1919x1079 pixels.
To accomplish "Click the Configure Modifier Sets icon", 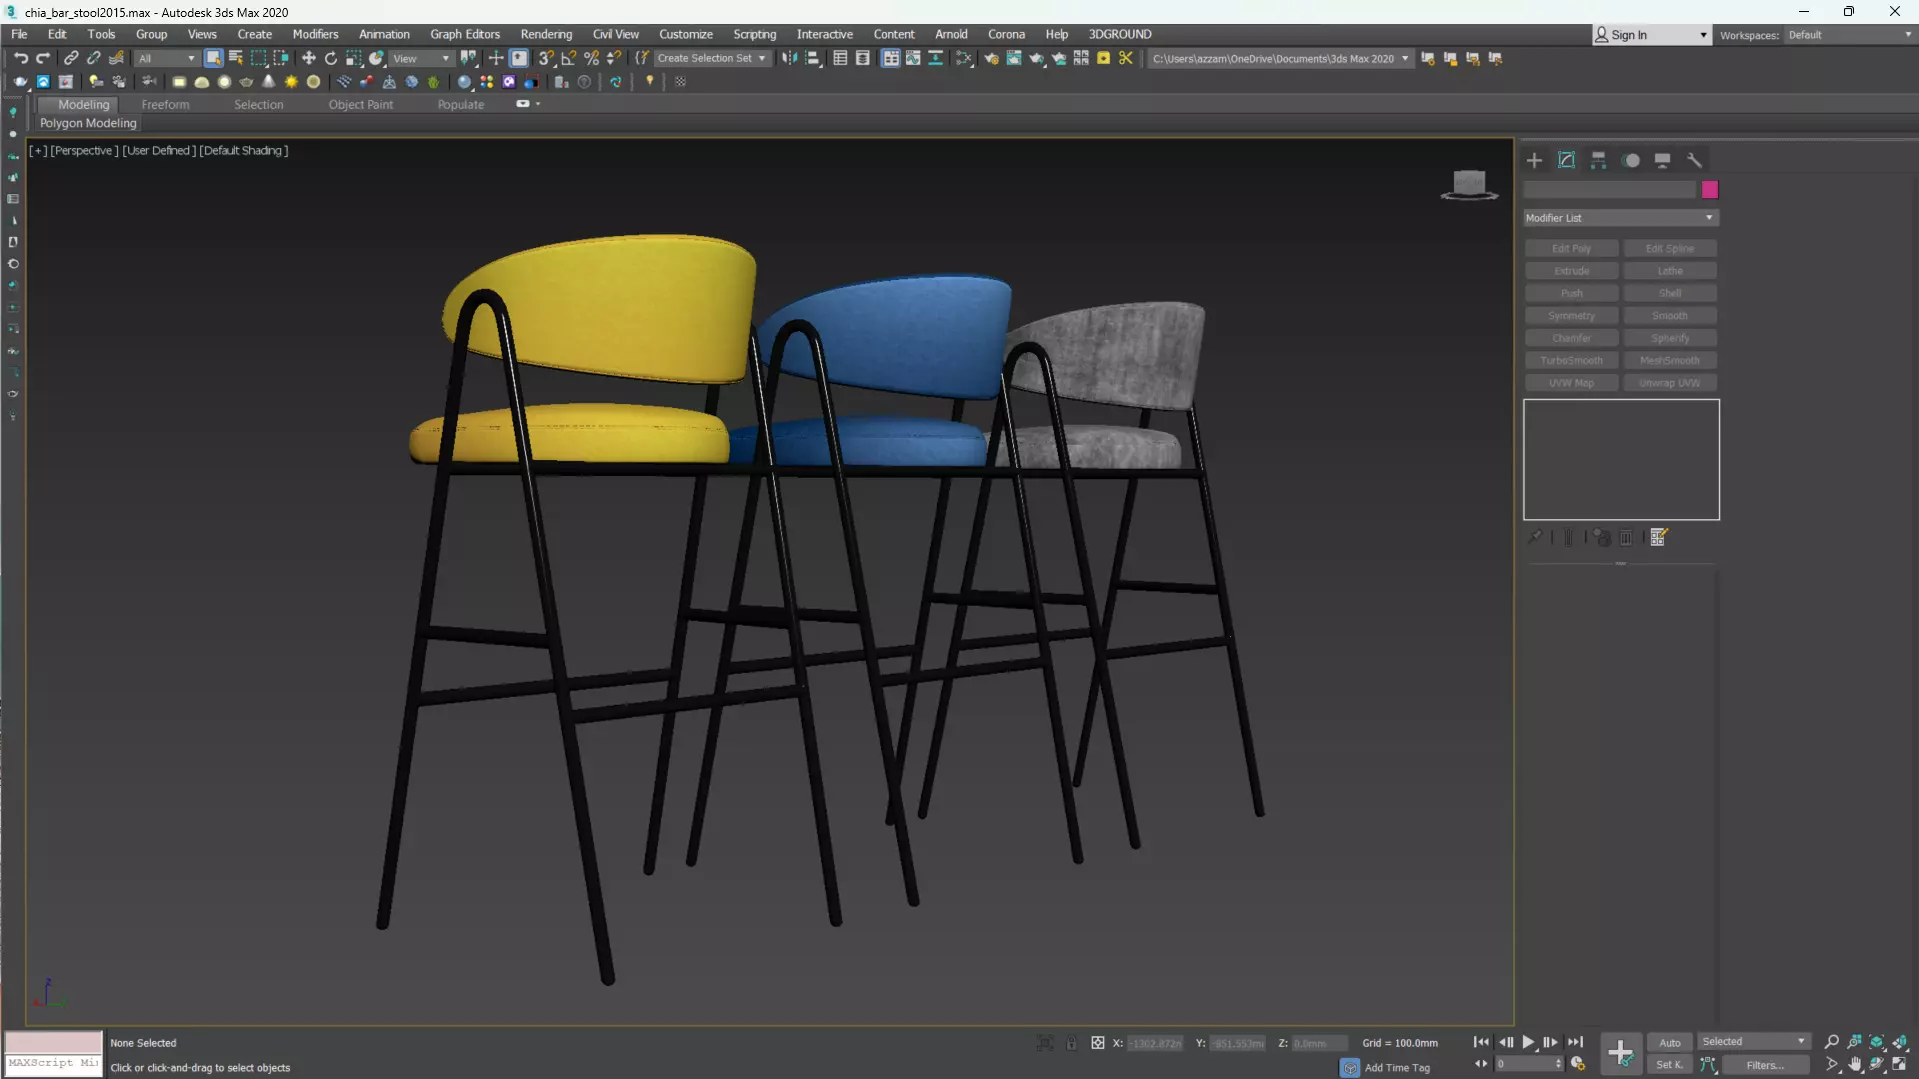I will pos(1659,537).
